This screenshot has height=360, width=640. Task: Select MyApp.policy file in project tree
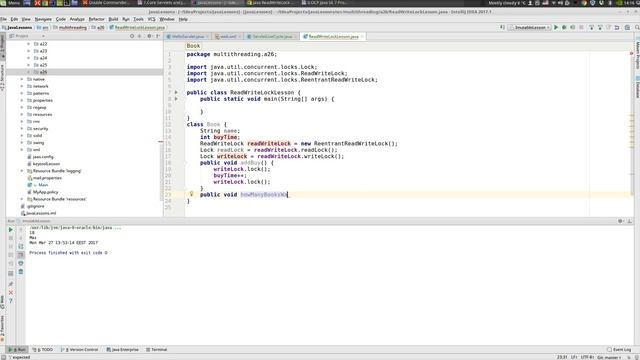(45, 192)
